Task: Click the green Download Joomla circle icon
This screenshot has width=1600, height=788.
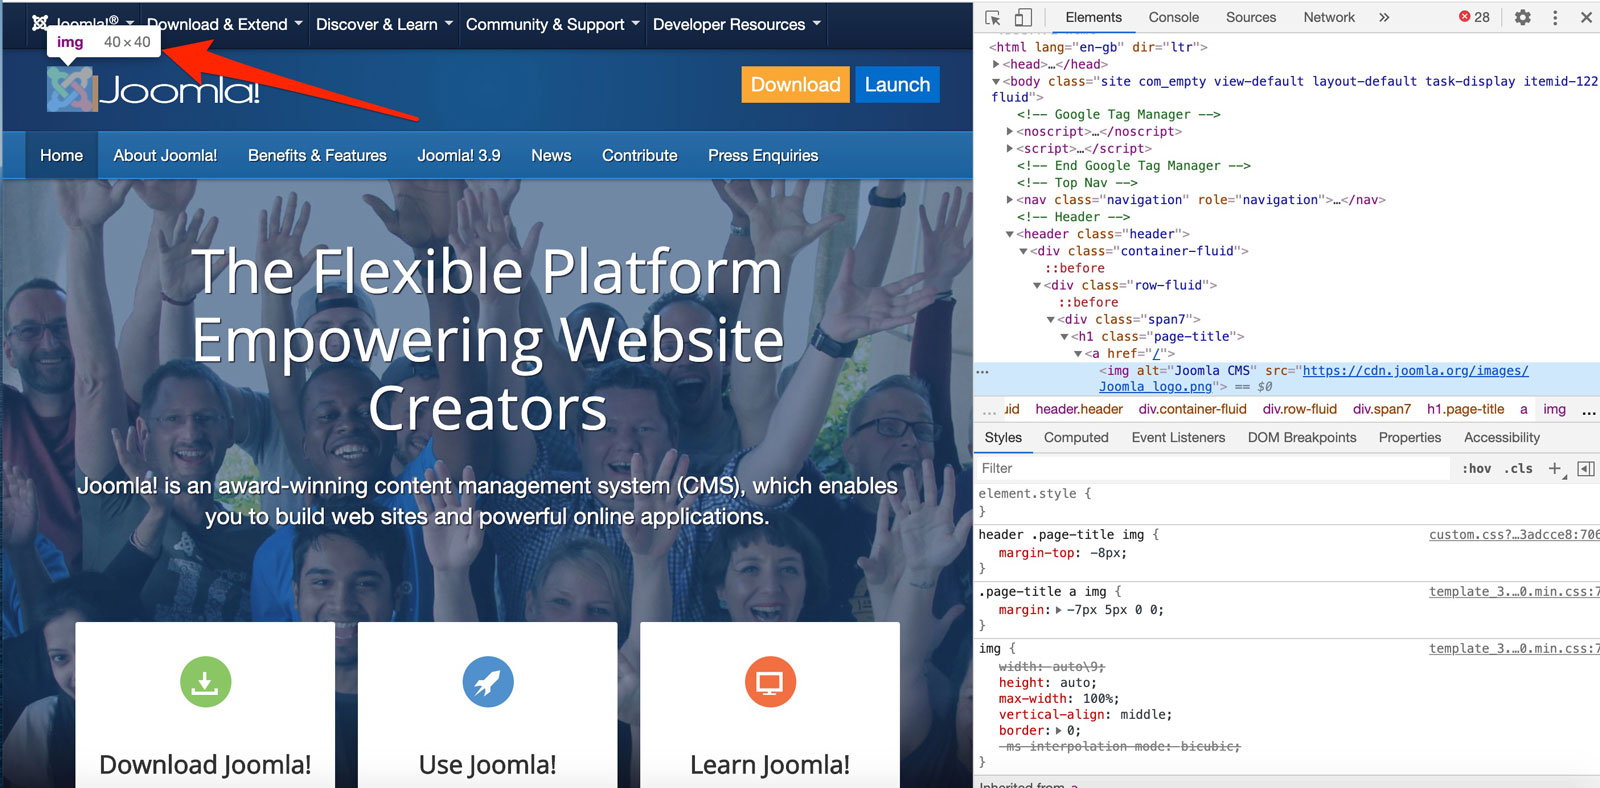Action: (x=205, y=682)
